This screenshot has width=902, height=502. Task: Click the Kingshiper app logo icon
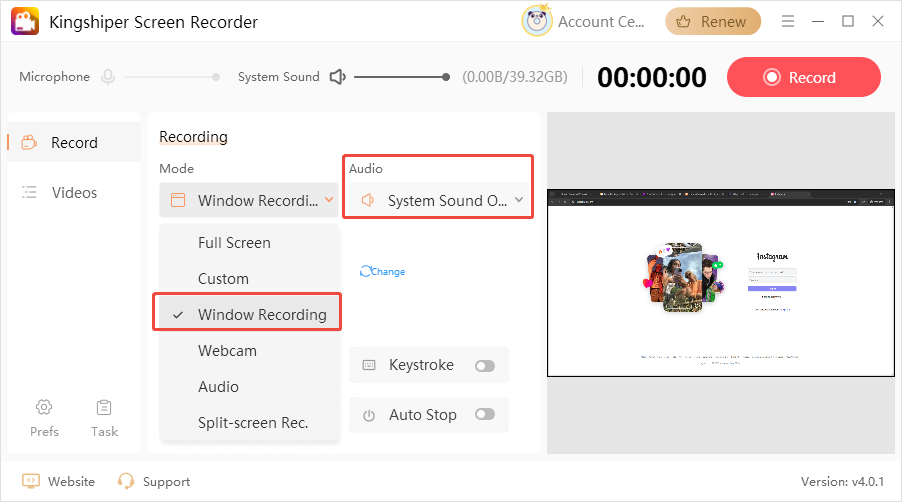point(25,21)
